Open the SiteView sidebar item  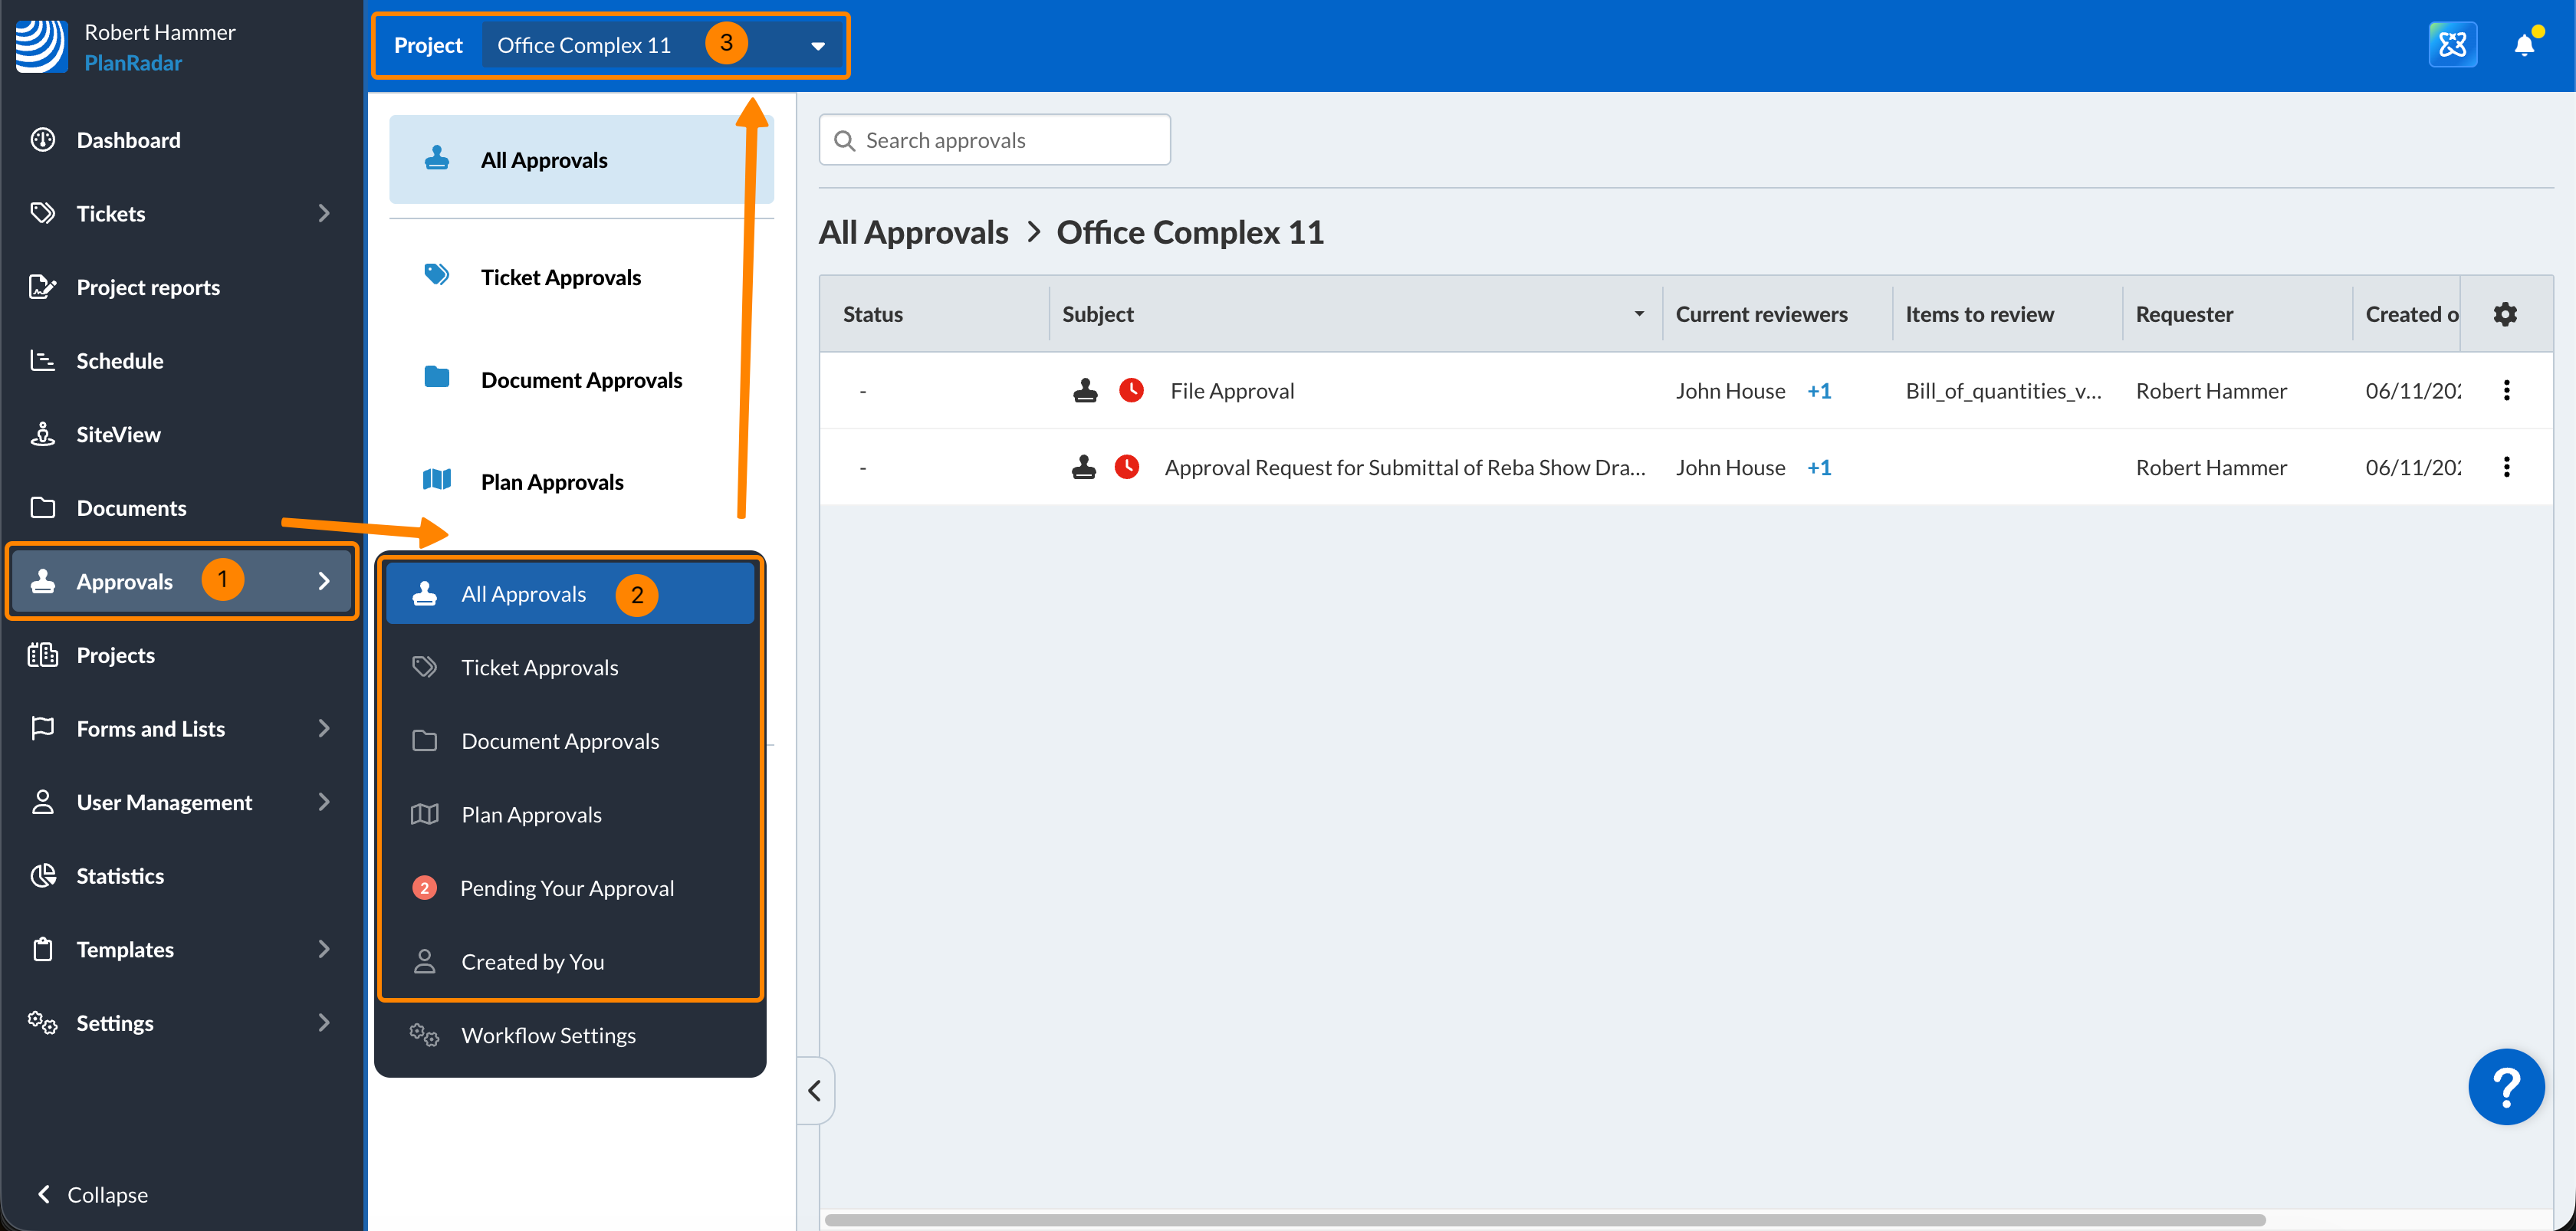coord(118,434)
